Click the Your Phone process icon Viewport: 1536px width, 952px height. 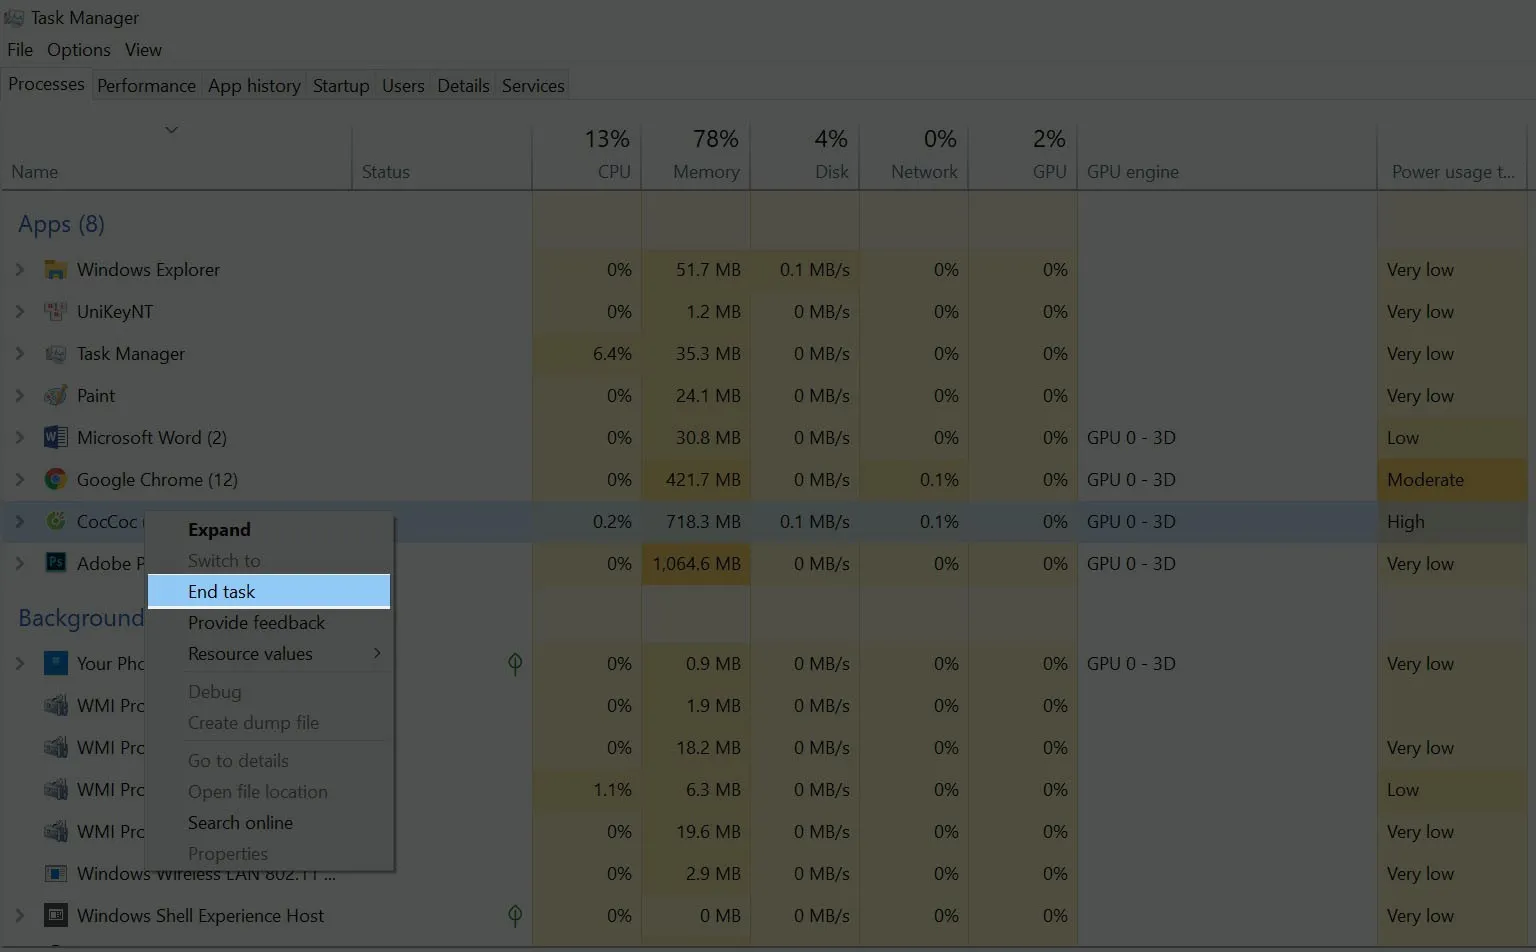coord(56,664)
